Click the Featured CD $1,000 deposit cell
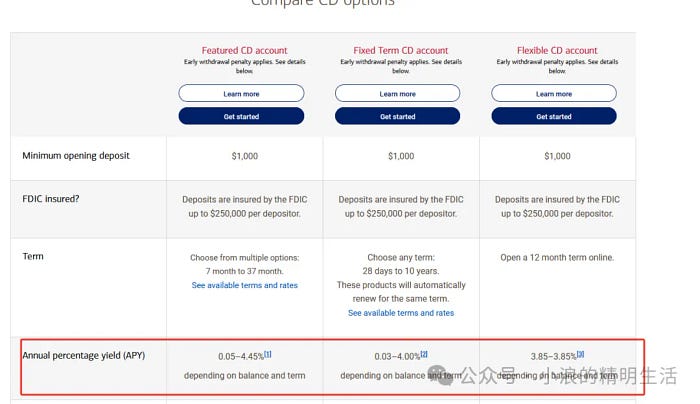 pyautogui.click(x=245, y=156)
